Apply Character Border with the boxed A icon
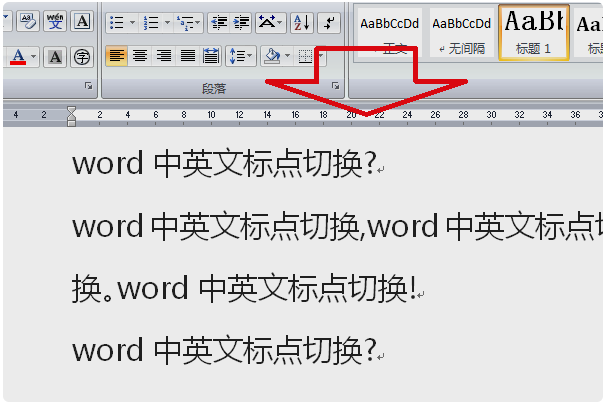 (x=82, y=22)
